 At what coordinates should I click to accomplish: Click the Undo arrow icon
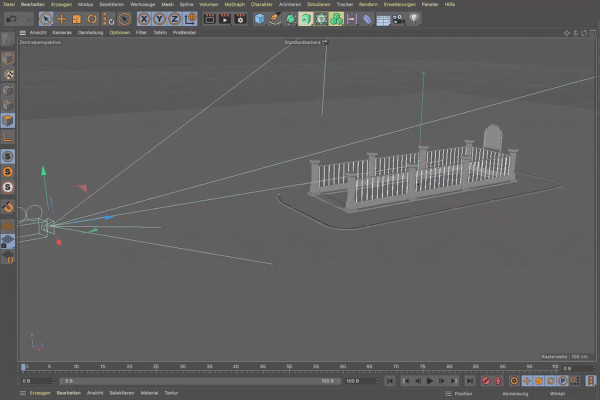(x=11, y=19)
